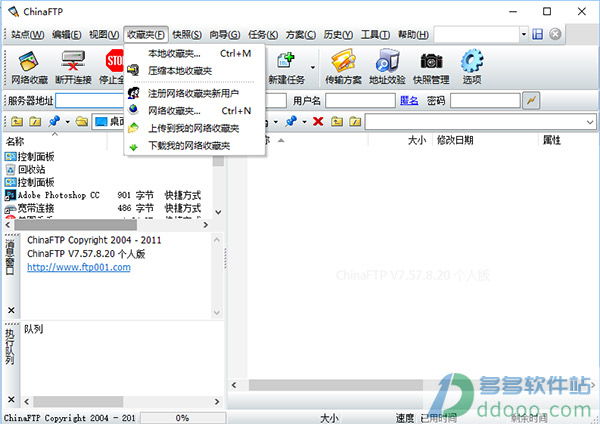Choose 本地收藏夹... from the menu

[x=194, y=54]
